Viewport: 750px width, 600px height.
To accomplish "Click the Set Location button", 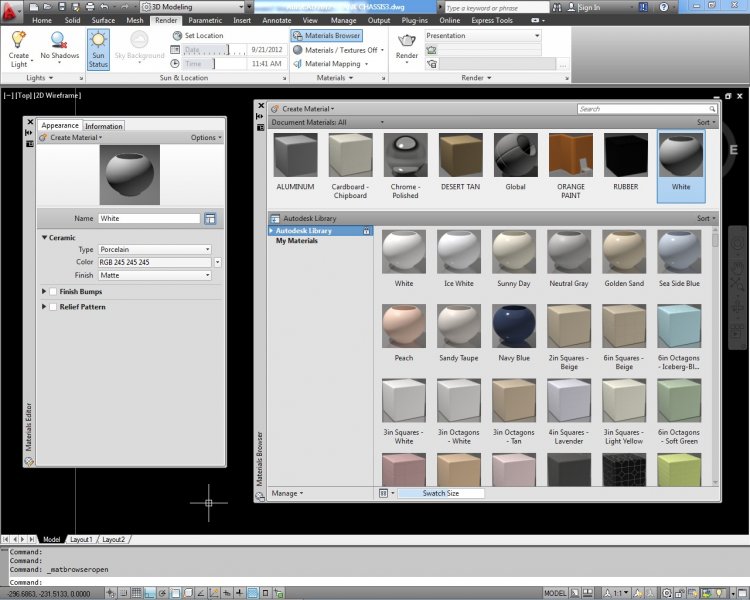I will click(x=199, y=35).
